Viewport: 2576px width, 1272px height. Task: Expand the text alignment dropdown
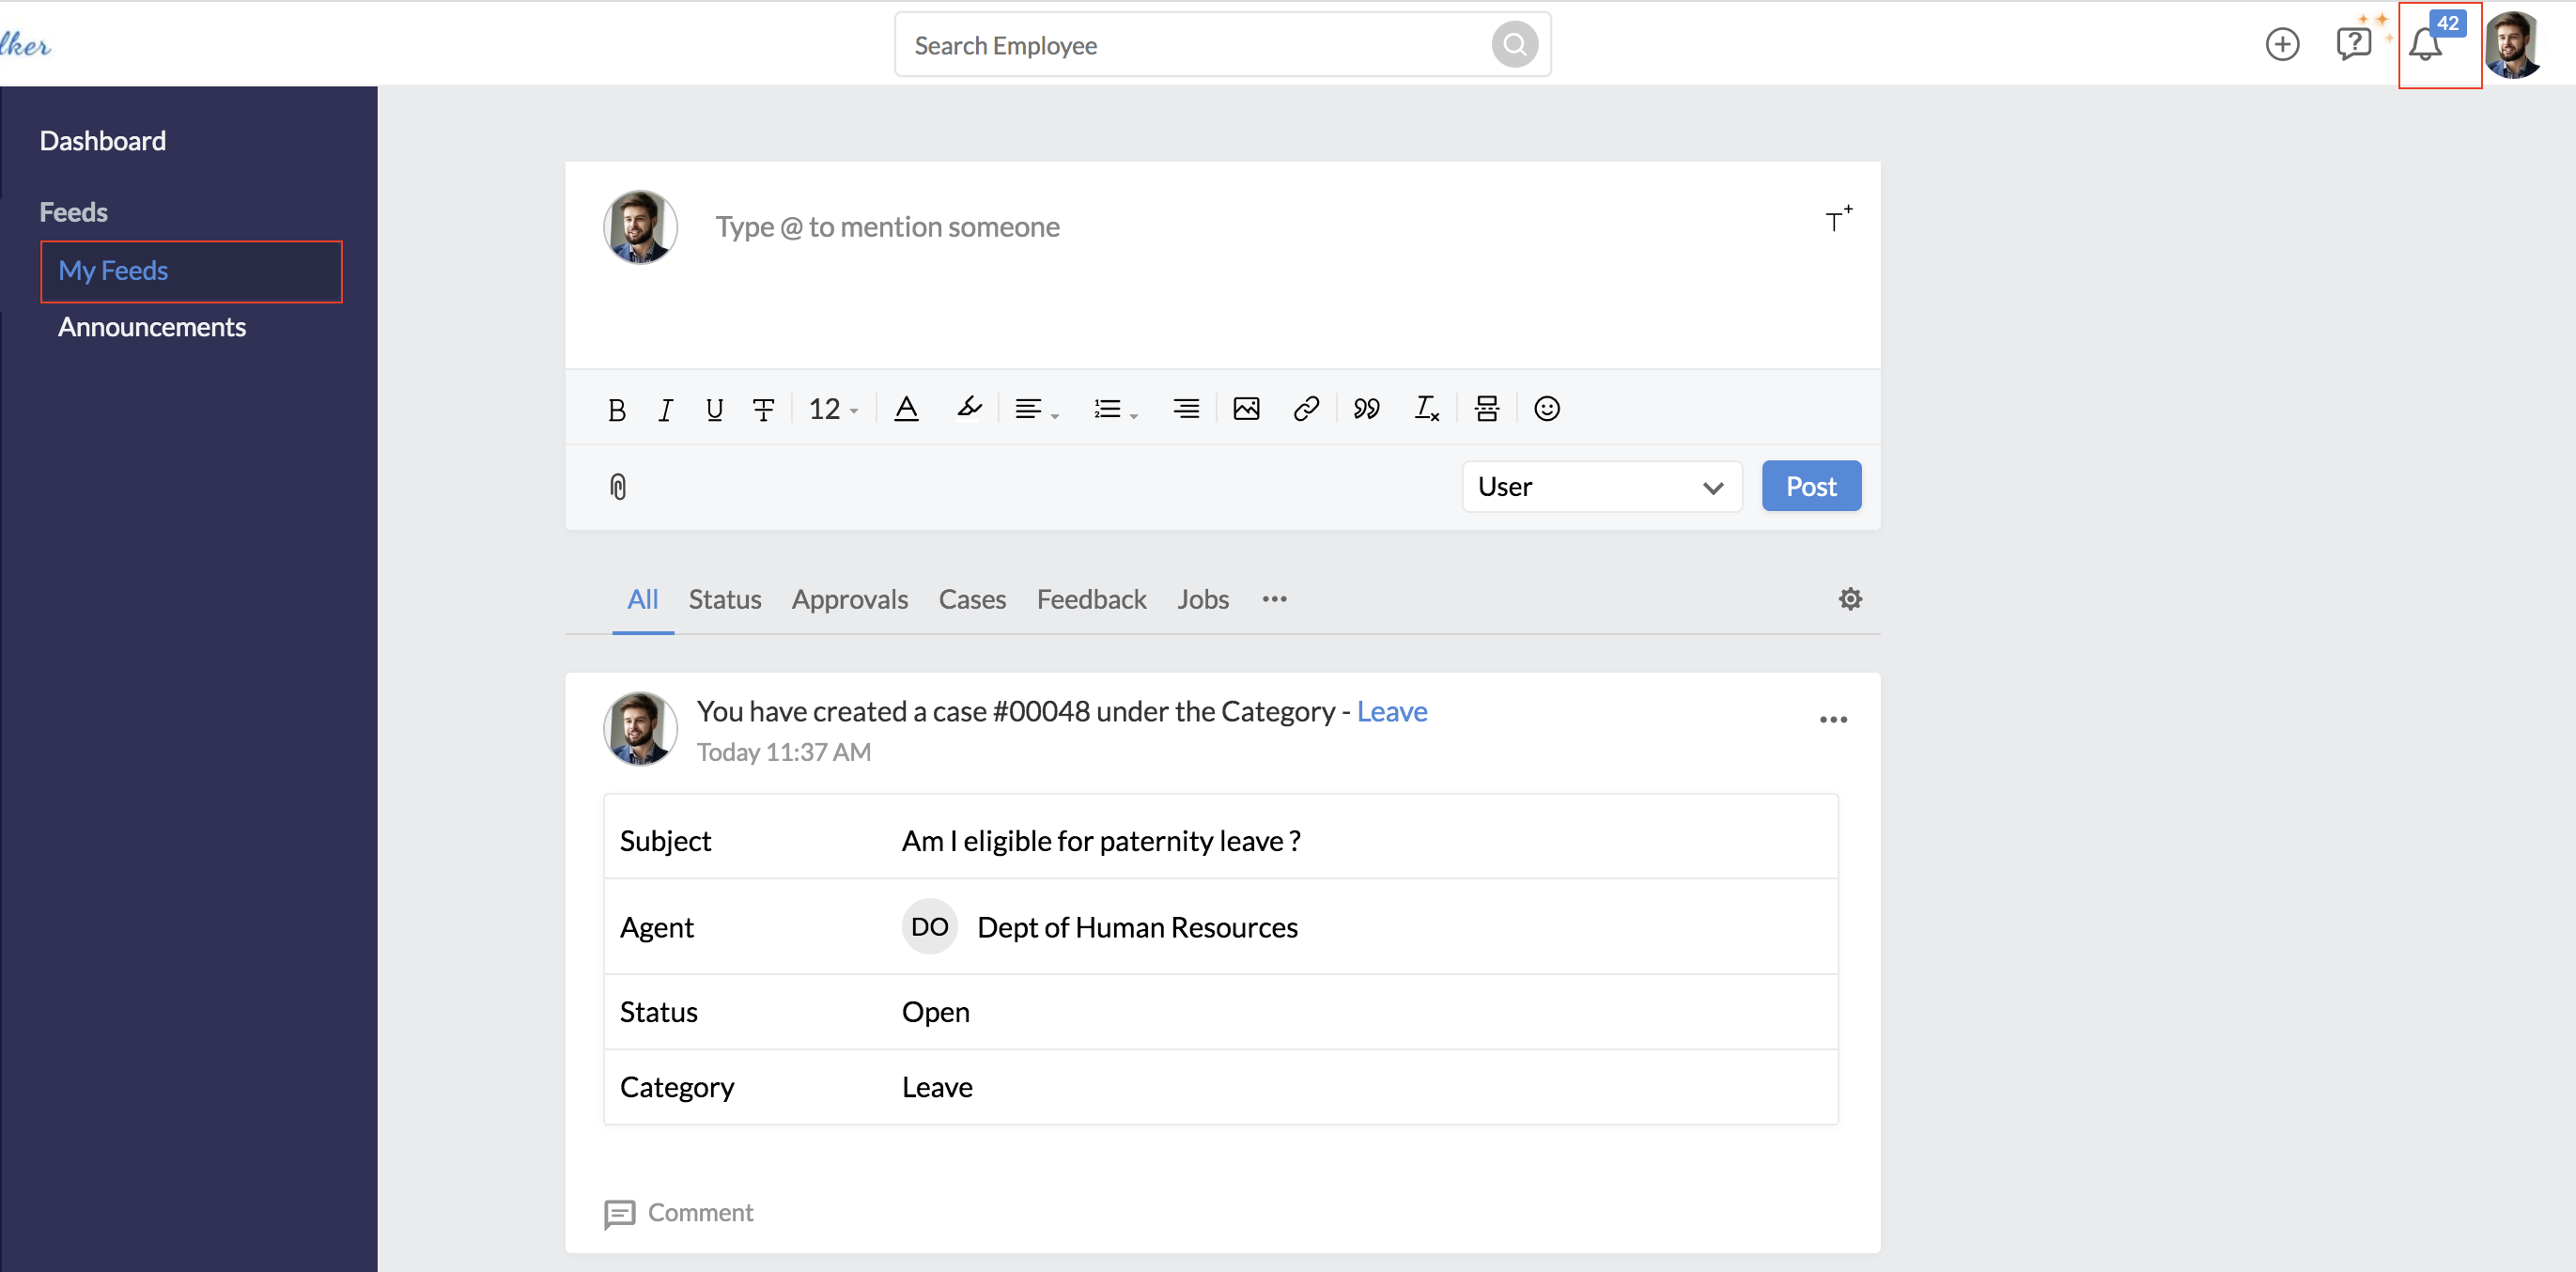point(1036,409)
